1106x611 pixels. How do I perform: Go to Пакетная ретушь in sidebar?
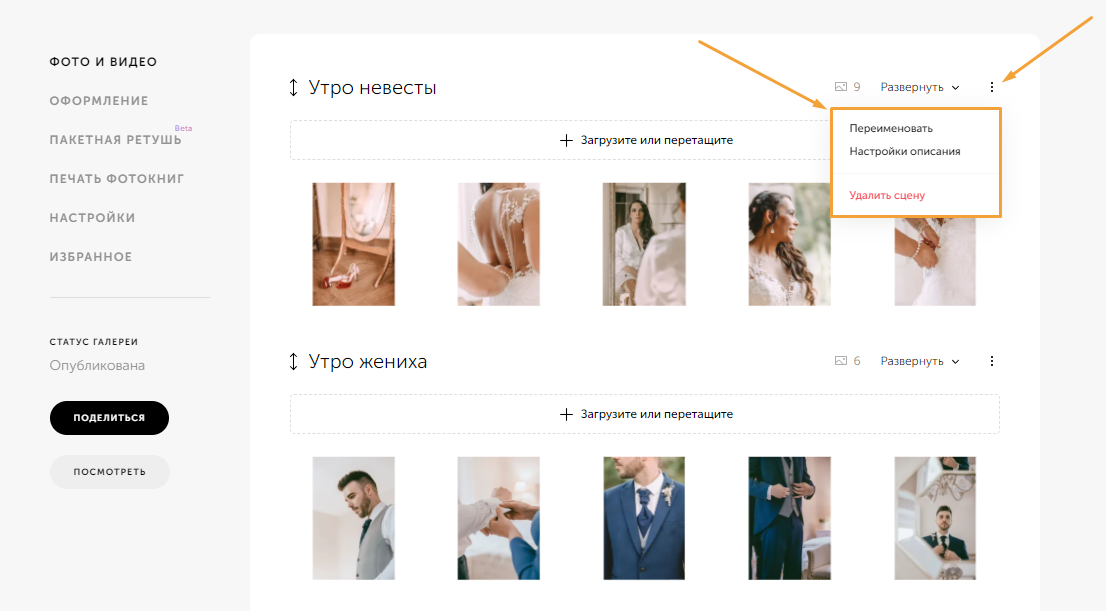[115, 140]
